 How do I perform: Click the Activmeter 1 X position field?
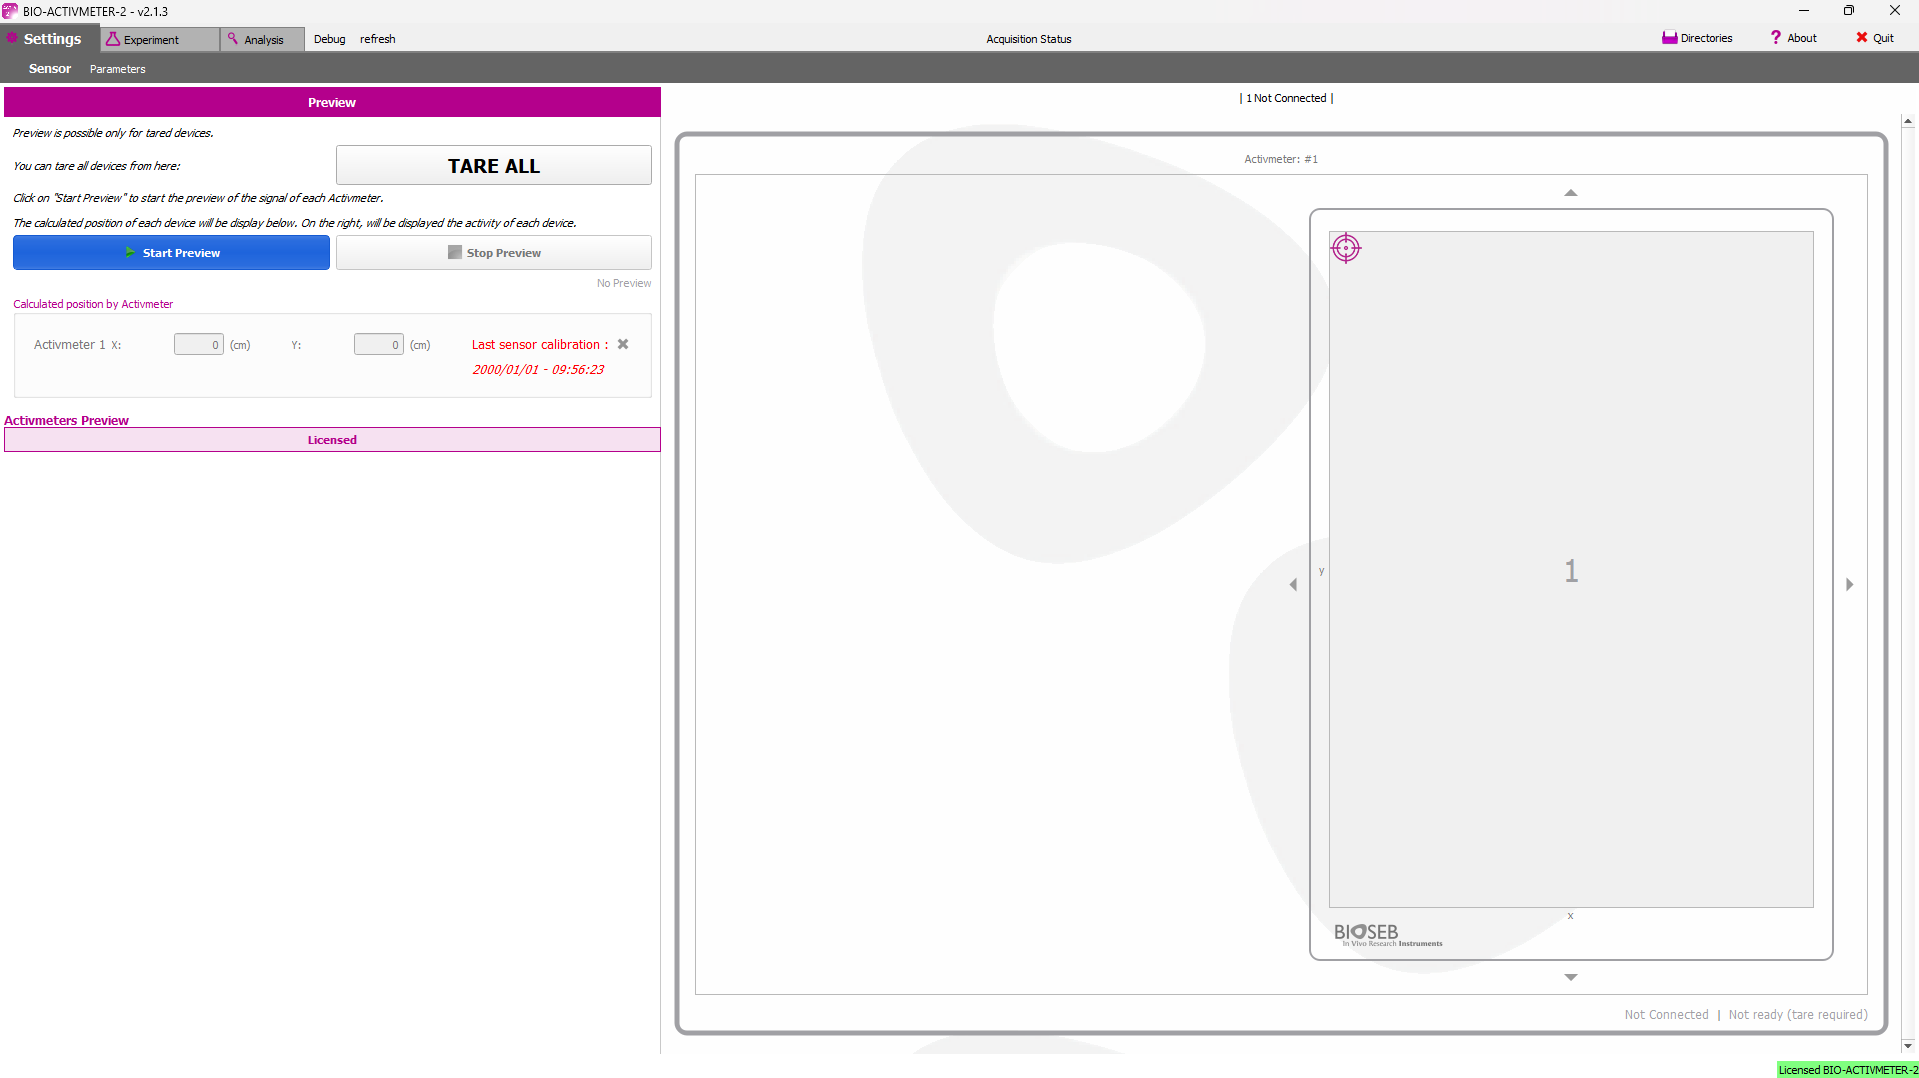(x=198, y=345)
